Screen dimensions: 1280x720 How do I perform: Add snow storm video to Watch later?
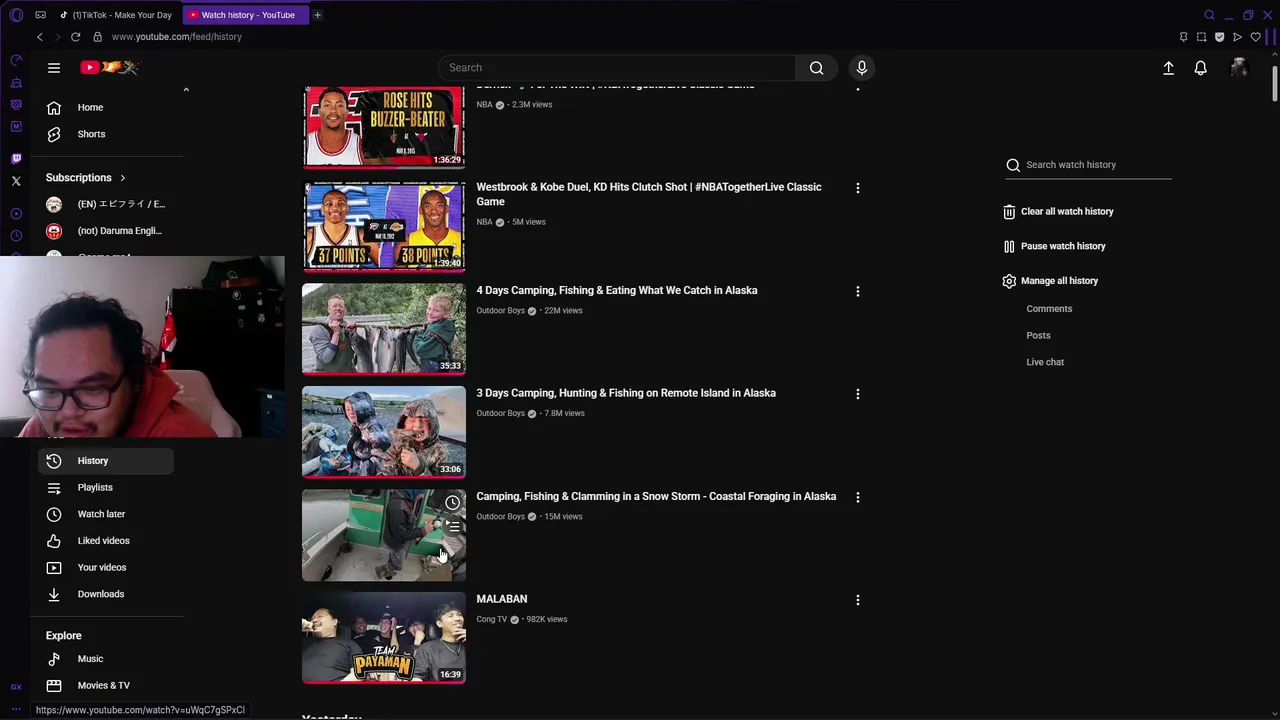tap(453, 503)
